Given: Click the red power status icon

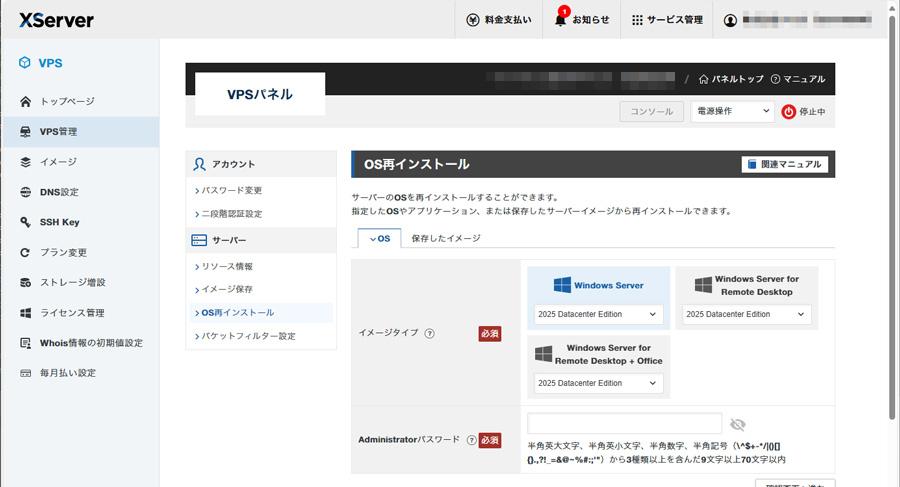Looking at the screenshot, I should (x=789, y=112).
